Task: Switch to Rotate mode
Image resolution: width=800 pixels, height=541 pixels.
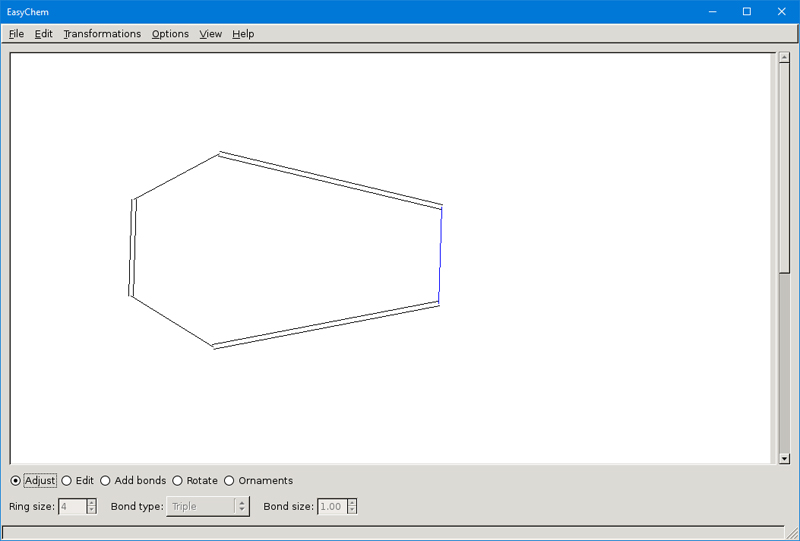Action: click(177, 481)
